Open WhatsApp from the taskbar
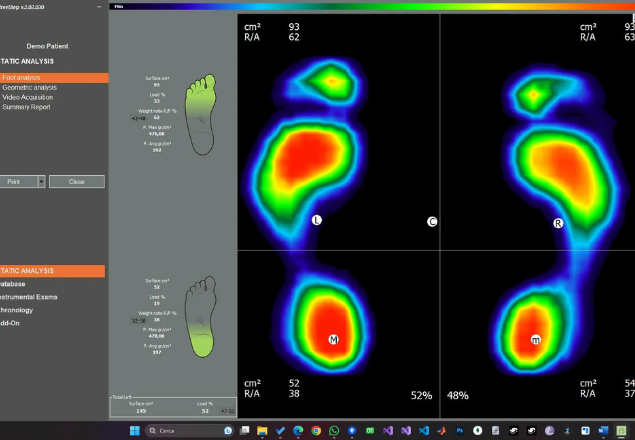The image size is (635, 440). (x=334, y=431)
